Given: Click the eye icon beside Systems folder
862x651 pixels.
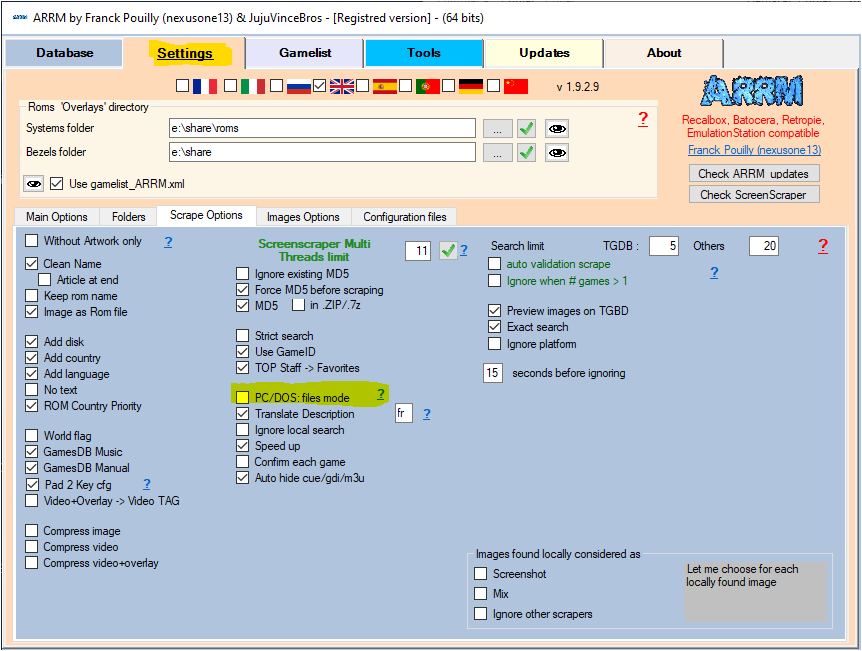Looking at the screenshot, I should click(x=557, y=128).
